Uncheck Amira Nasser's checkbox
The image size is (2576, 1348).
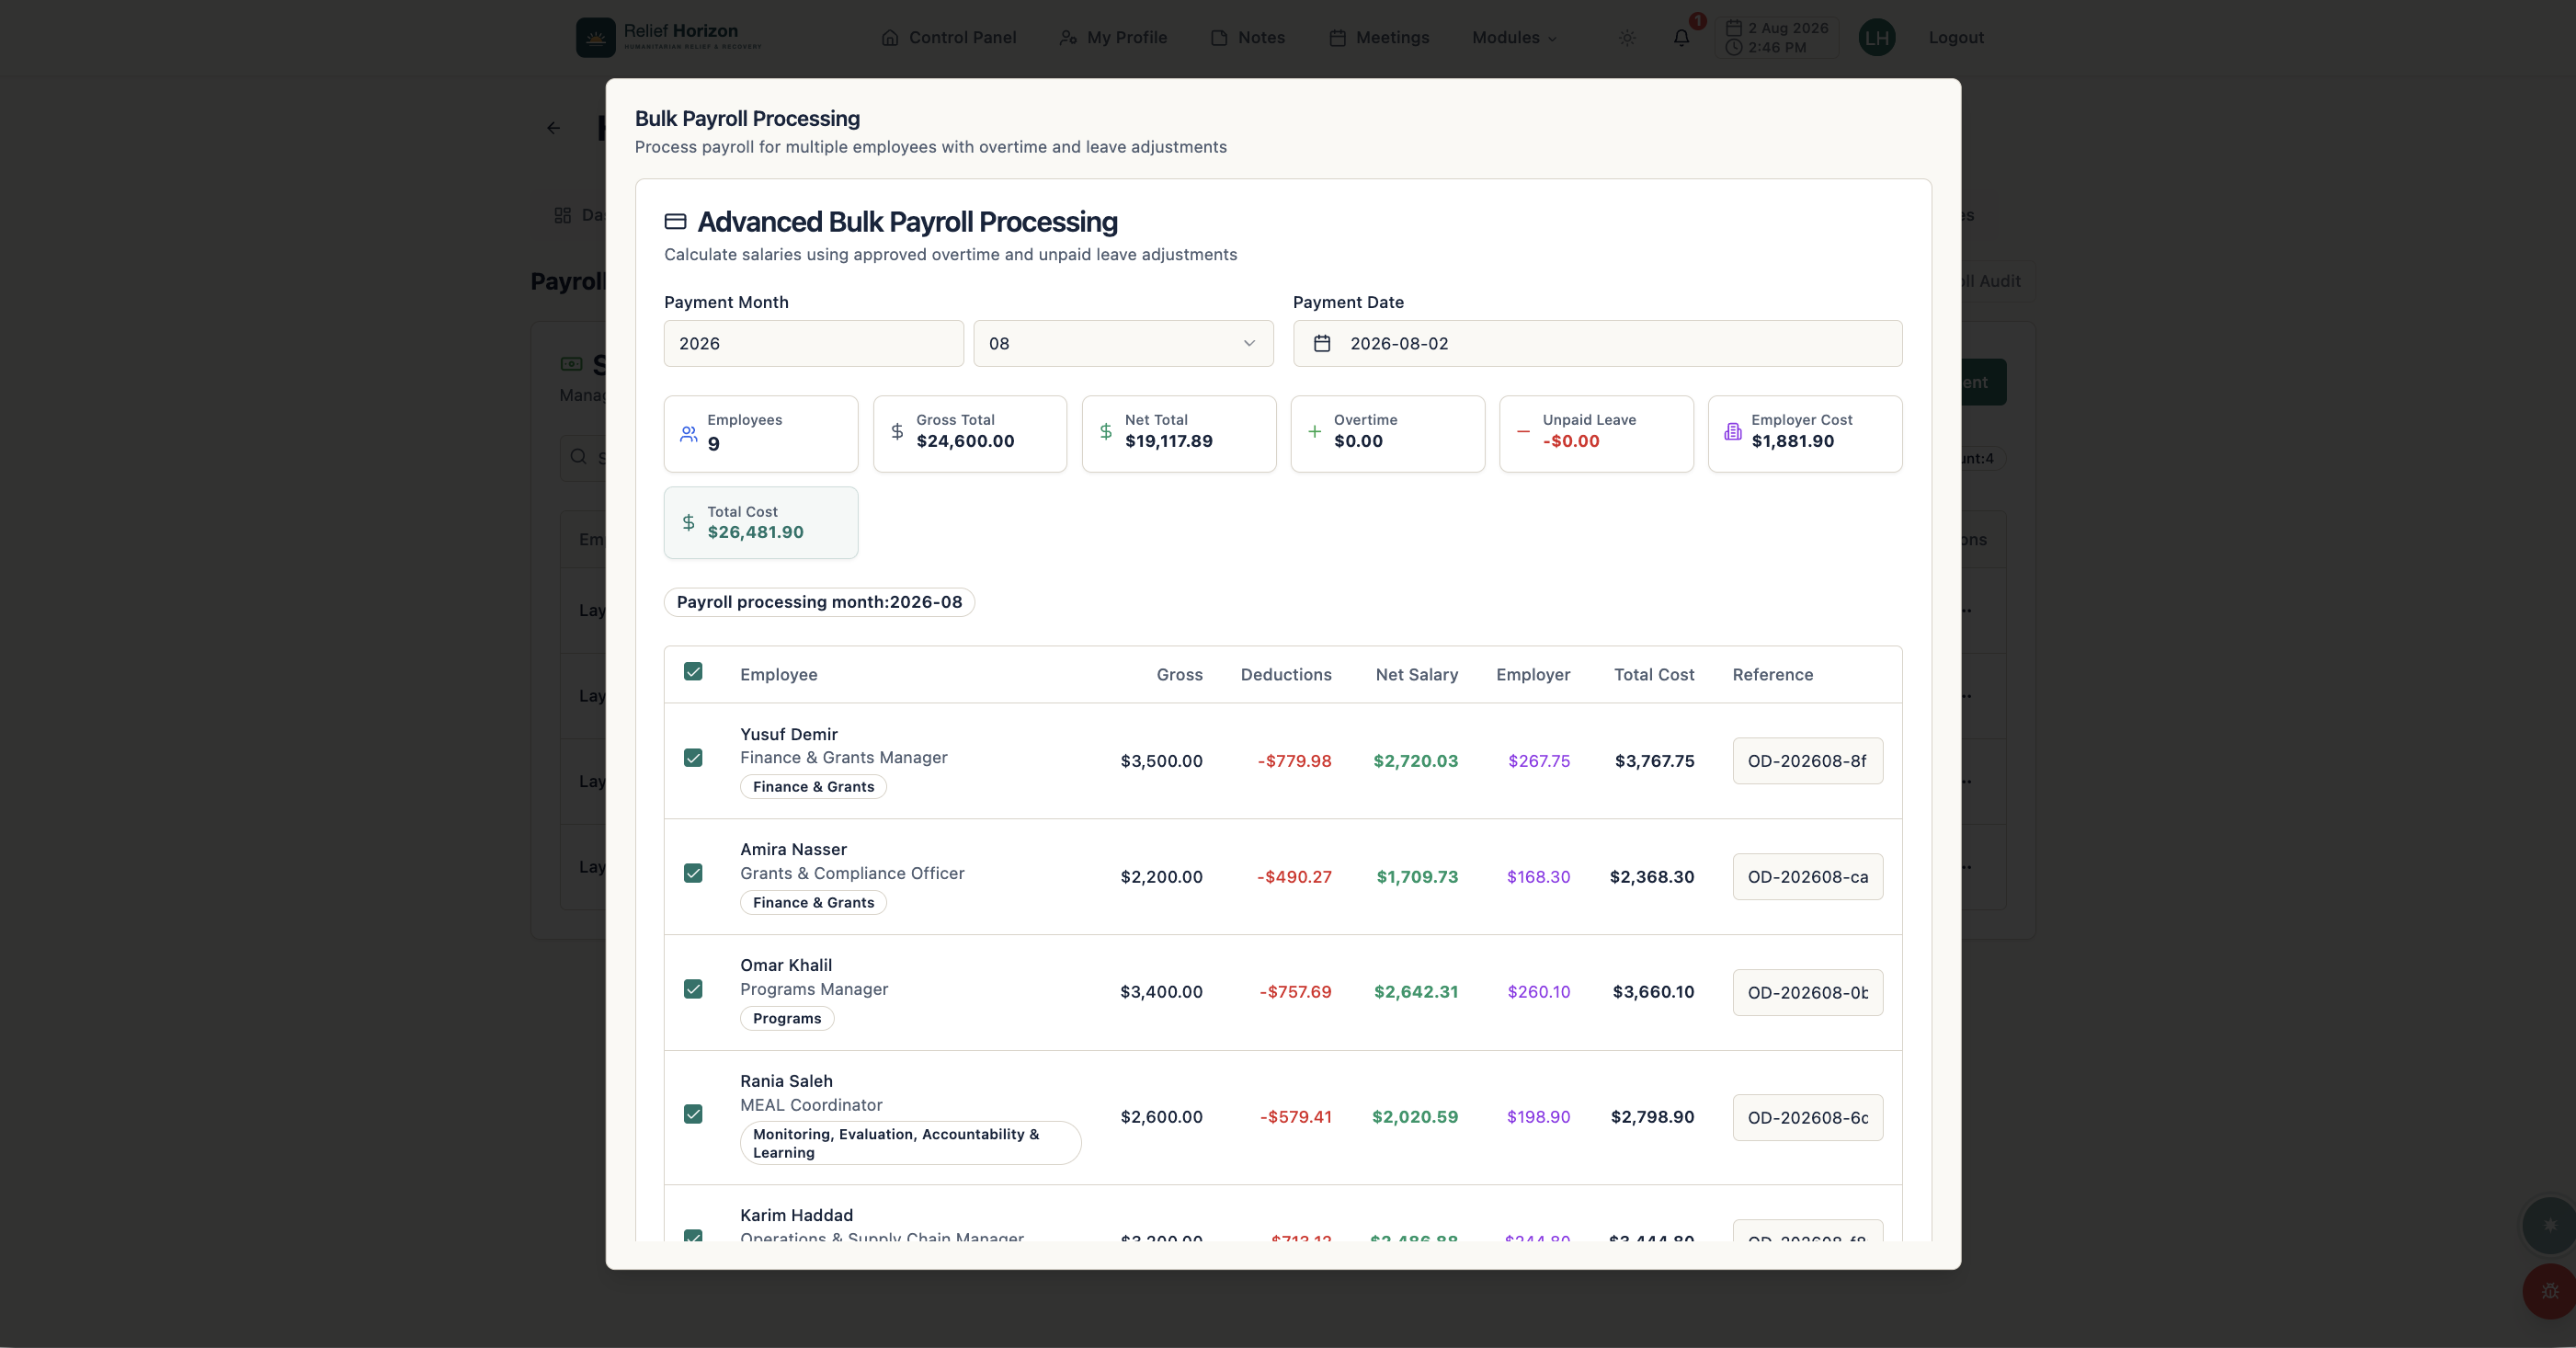(693, 873)
